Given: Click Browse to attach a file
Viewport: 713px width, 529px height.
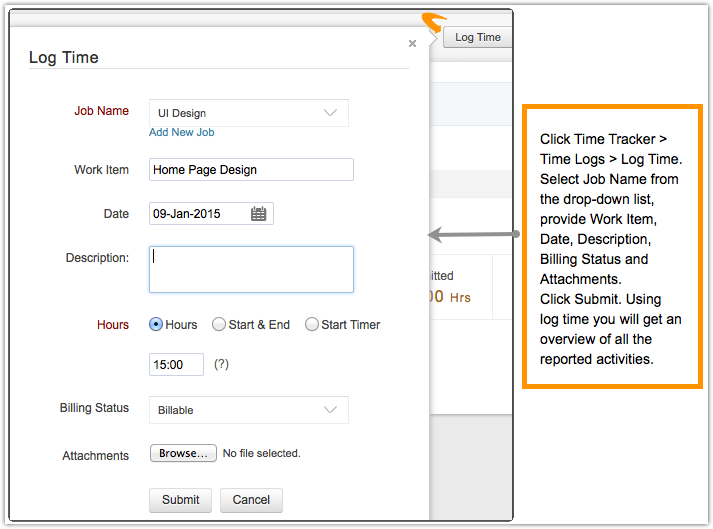Looking at the screenshot, I should tap(183, 453).
